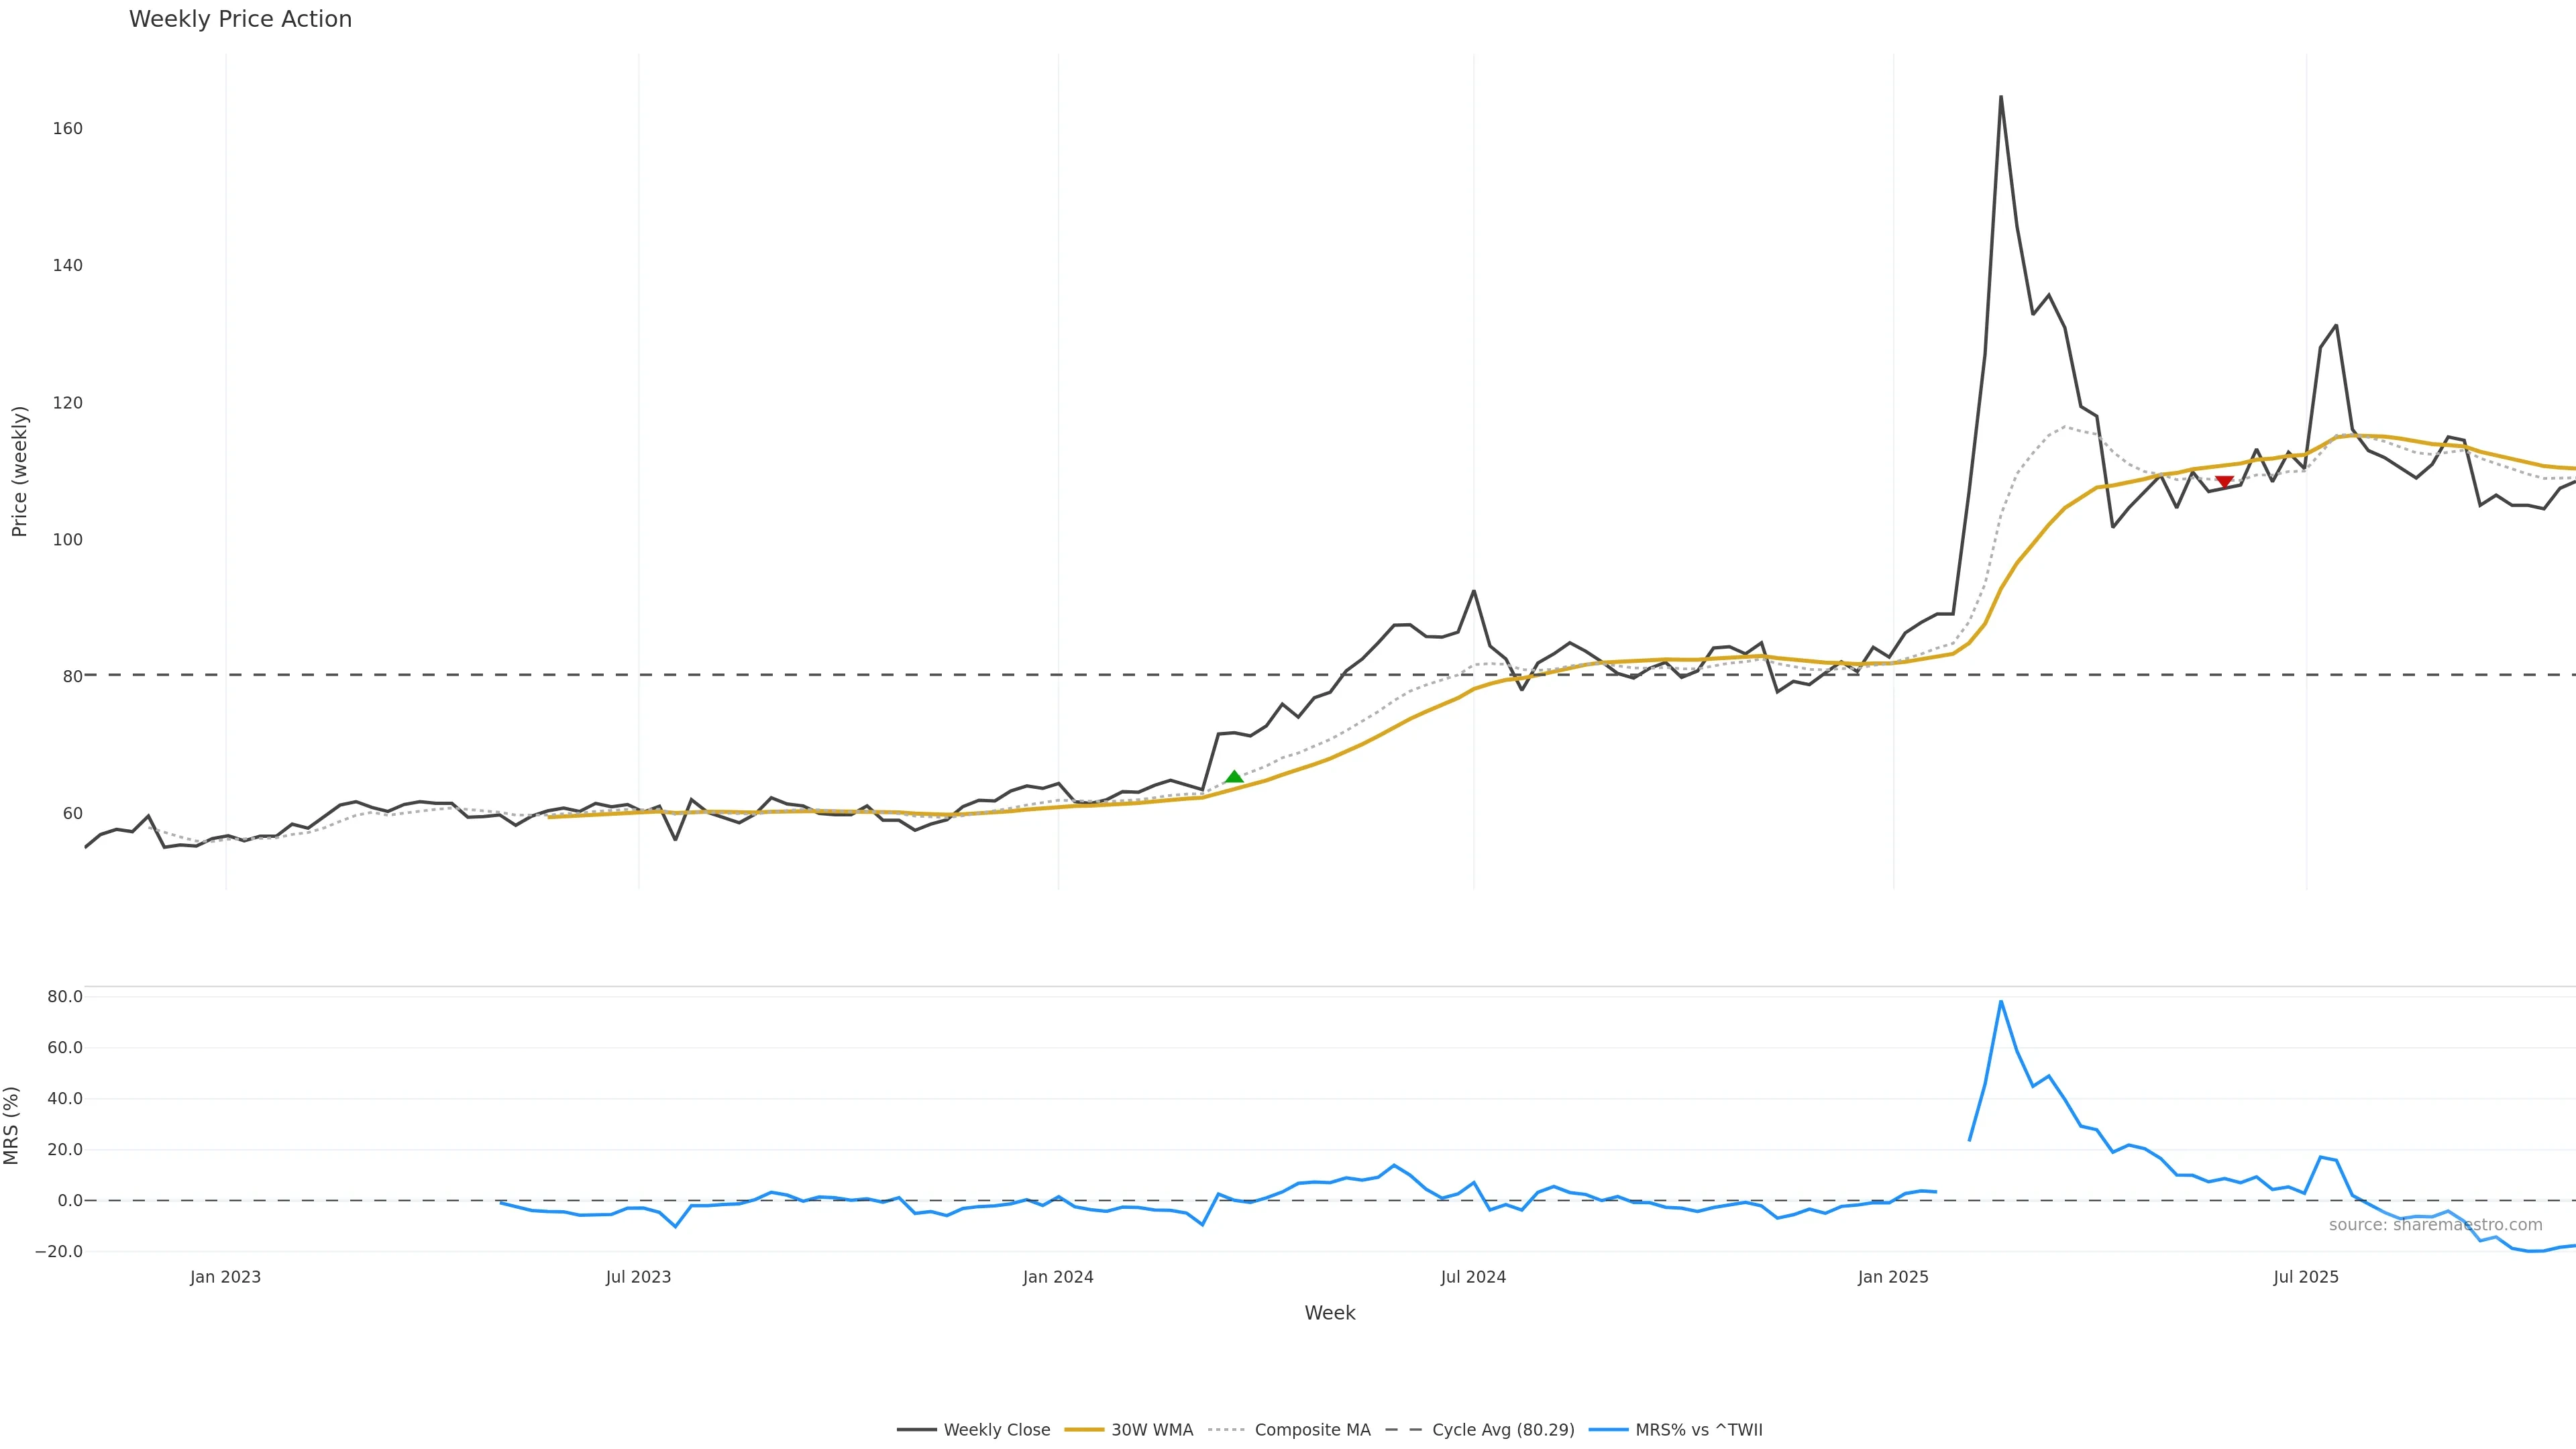
Task: Click the Week x-axis title
Action: 1329,1313
